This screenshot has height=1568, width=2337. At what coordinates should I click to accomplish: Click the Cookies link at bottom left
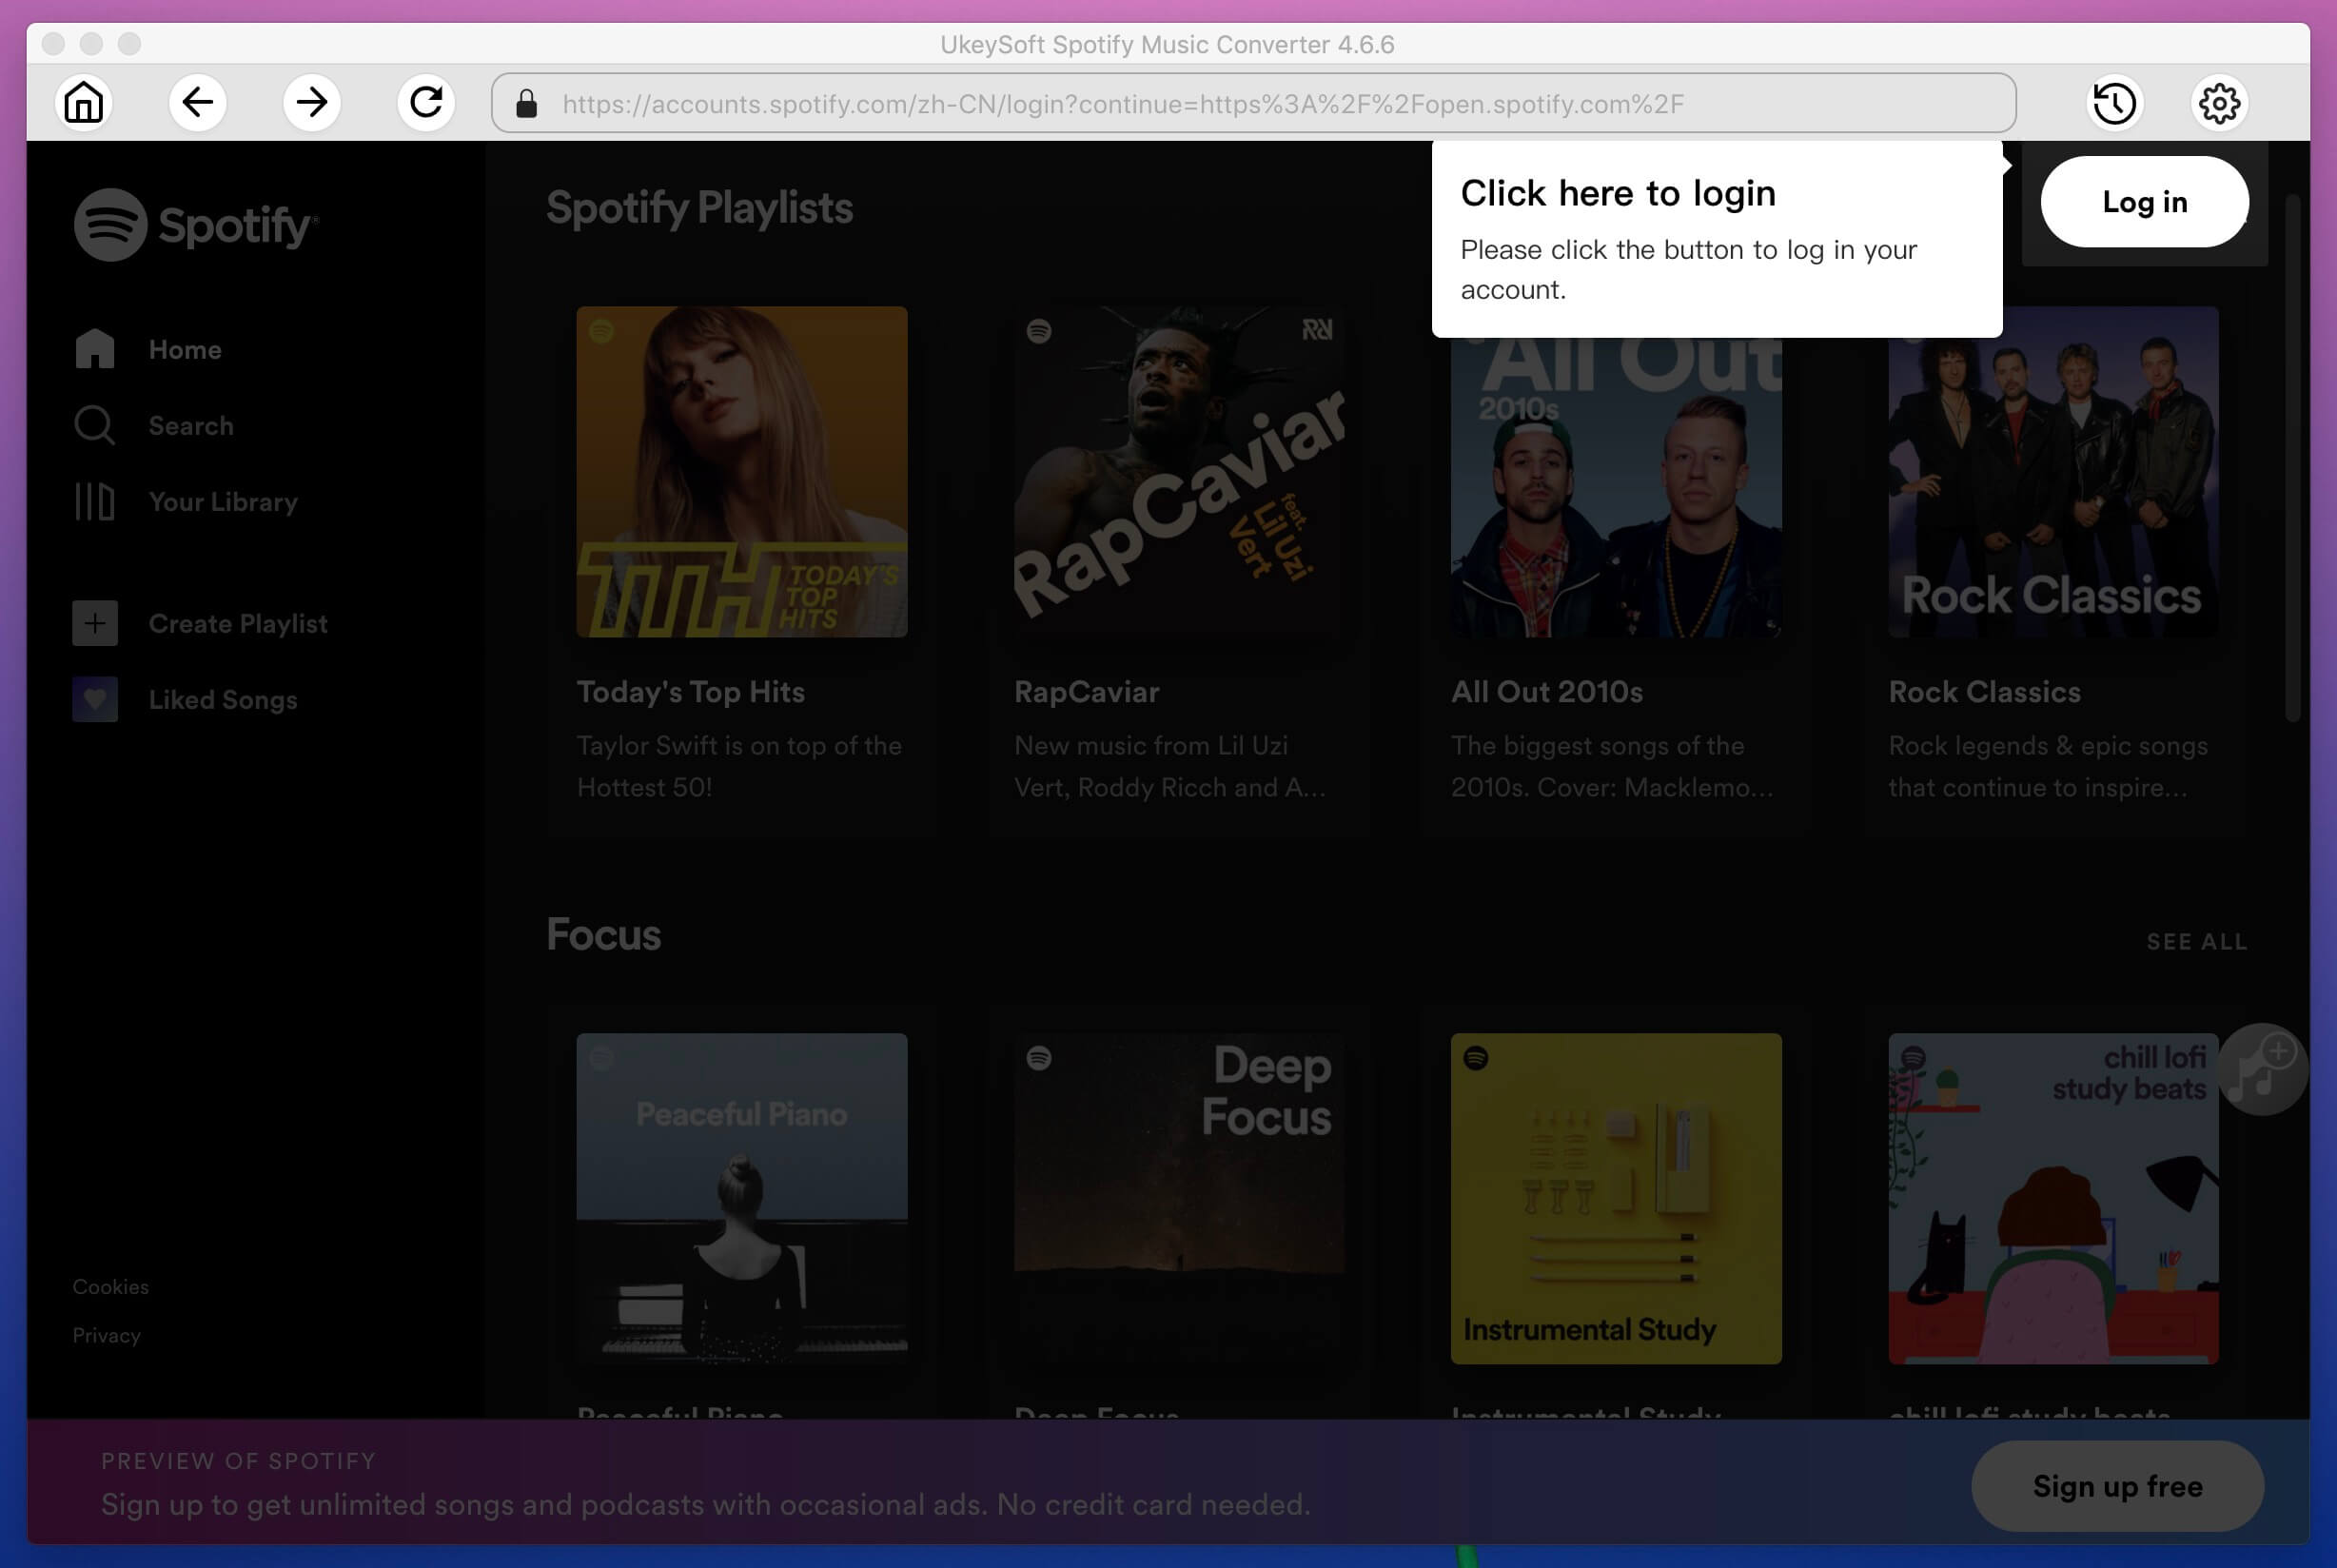point(110,1286)
